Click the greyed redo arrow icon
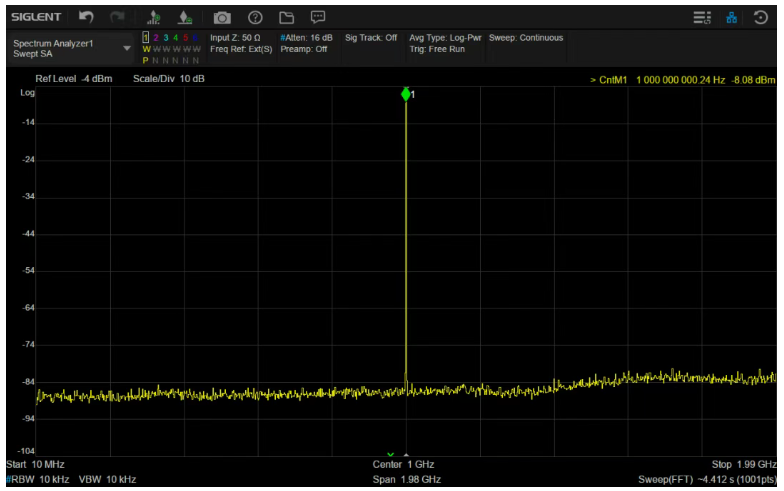 (117, 18)
